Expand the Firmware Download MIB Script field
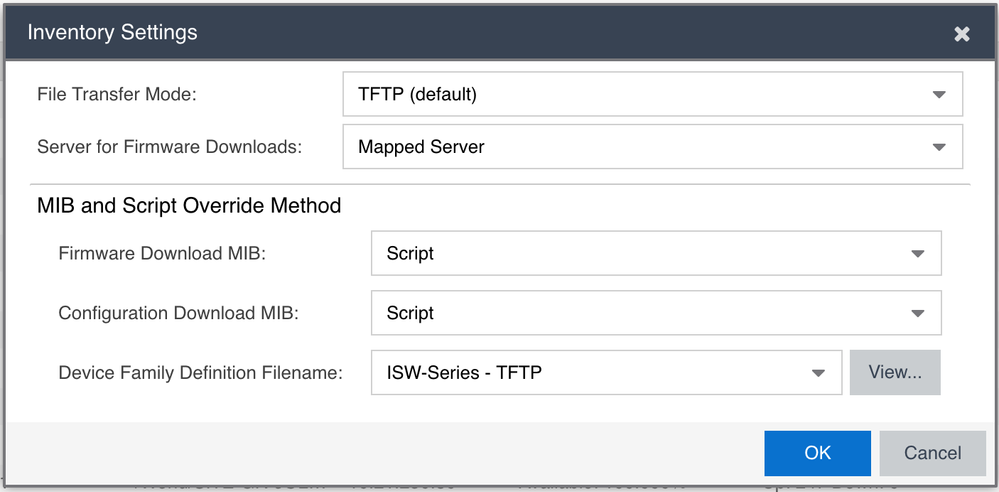Viewport: 999px width, 492px height. 656,254
